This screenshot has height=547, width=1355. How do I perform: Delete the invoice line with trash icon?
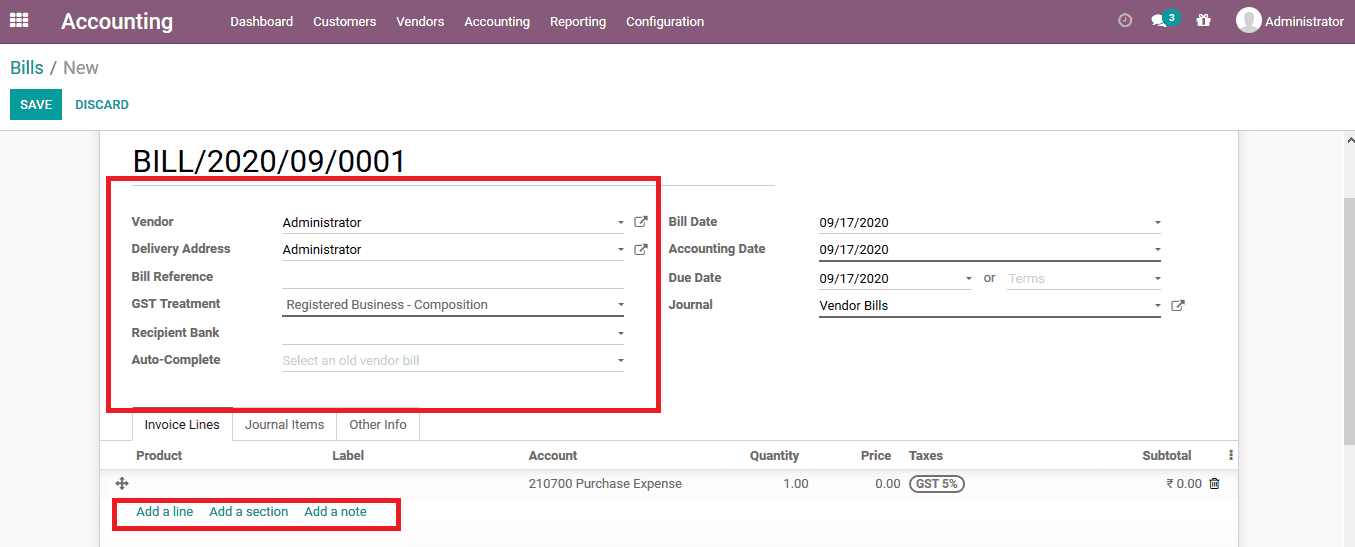[x=1215, y=484]
